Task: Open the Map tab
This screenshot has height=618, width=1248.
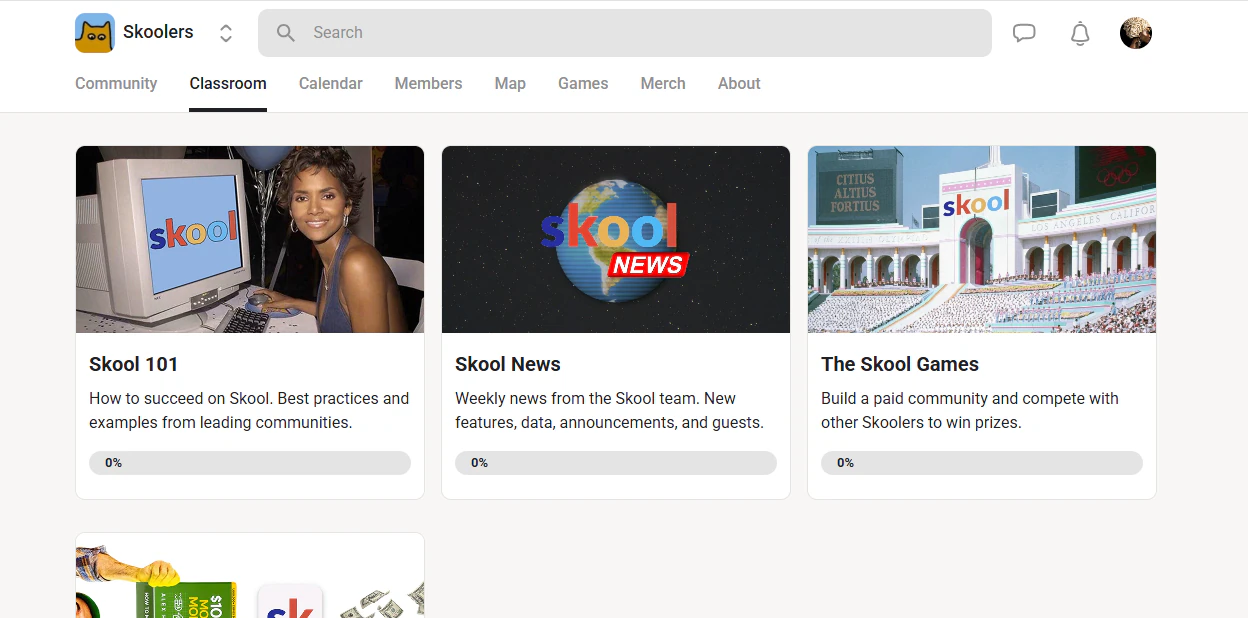Action: [x=510, y=84]
